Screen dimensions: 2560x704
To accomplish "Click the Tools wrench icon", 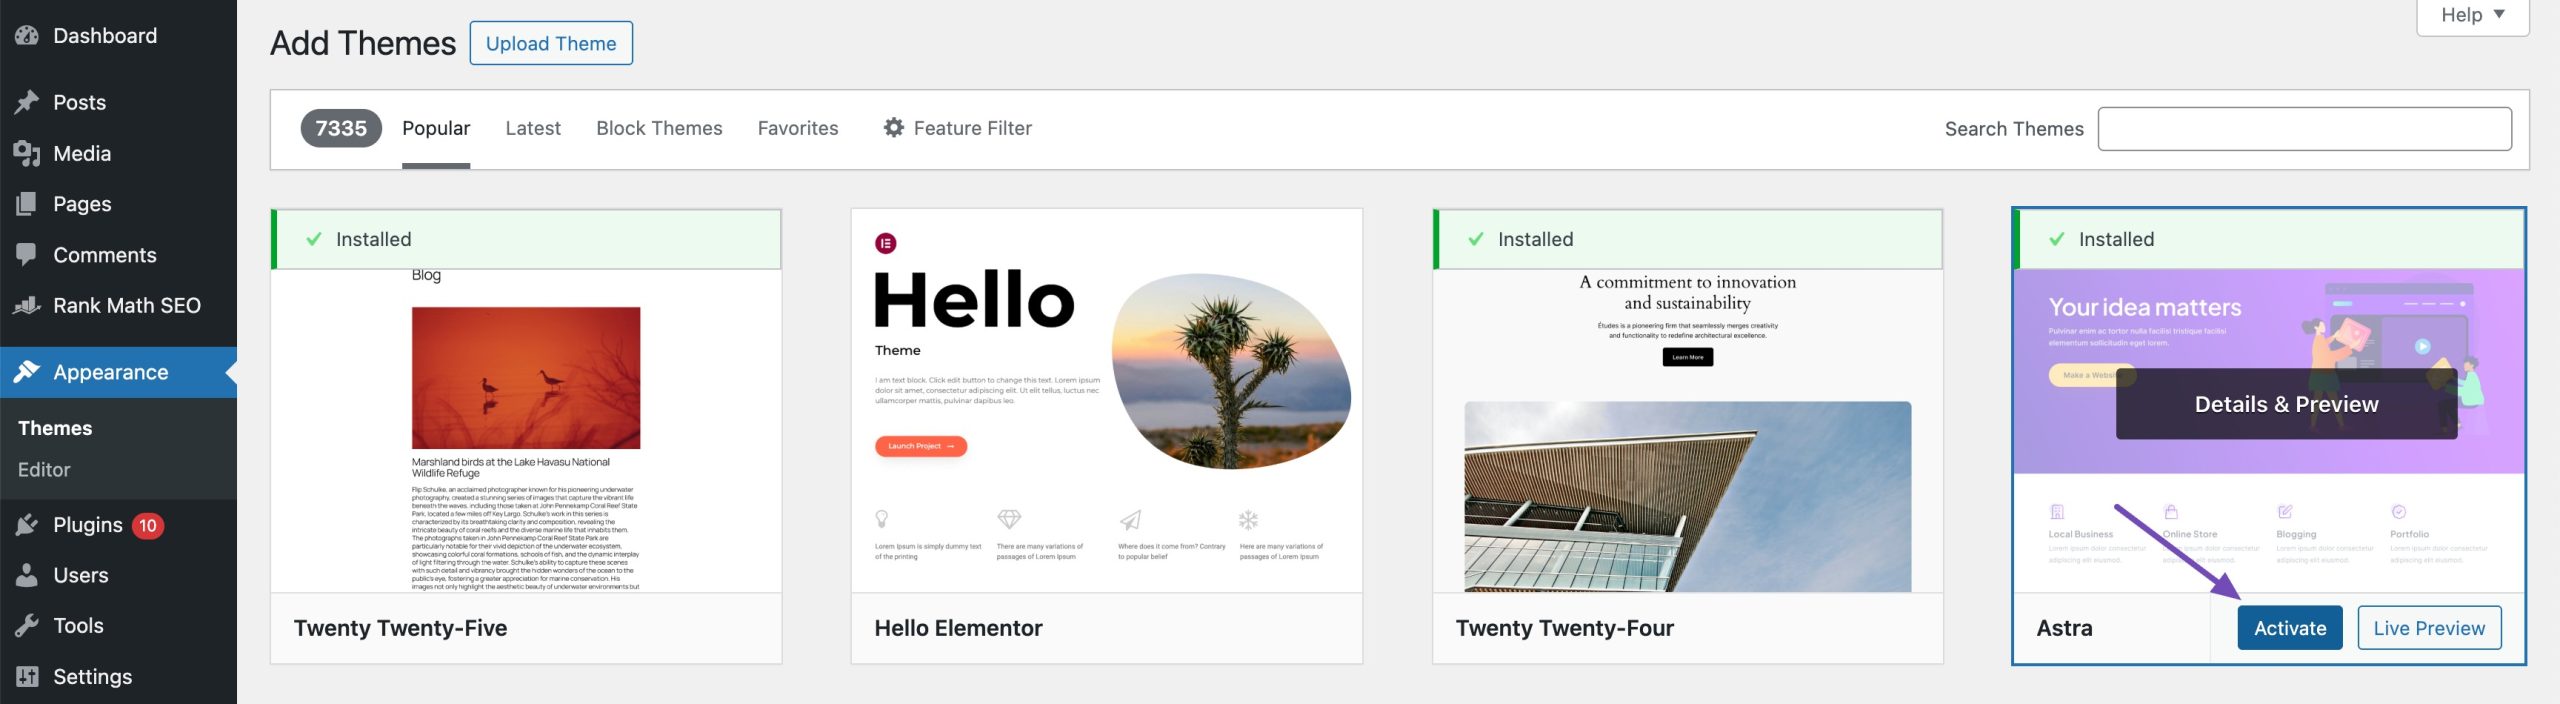I will coord(27,626).
